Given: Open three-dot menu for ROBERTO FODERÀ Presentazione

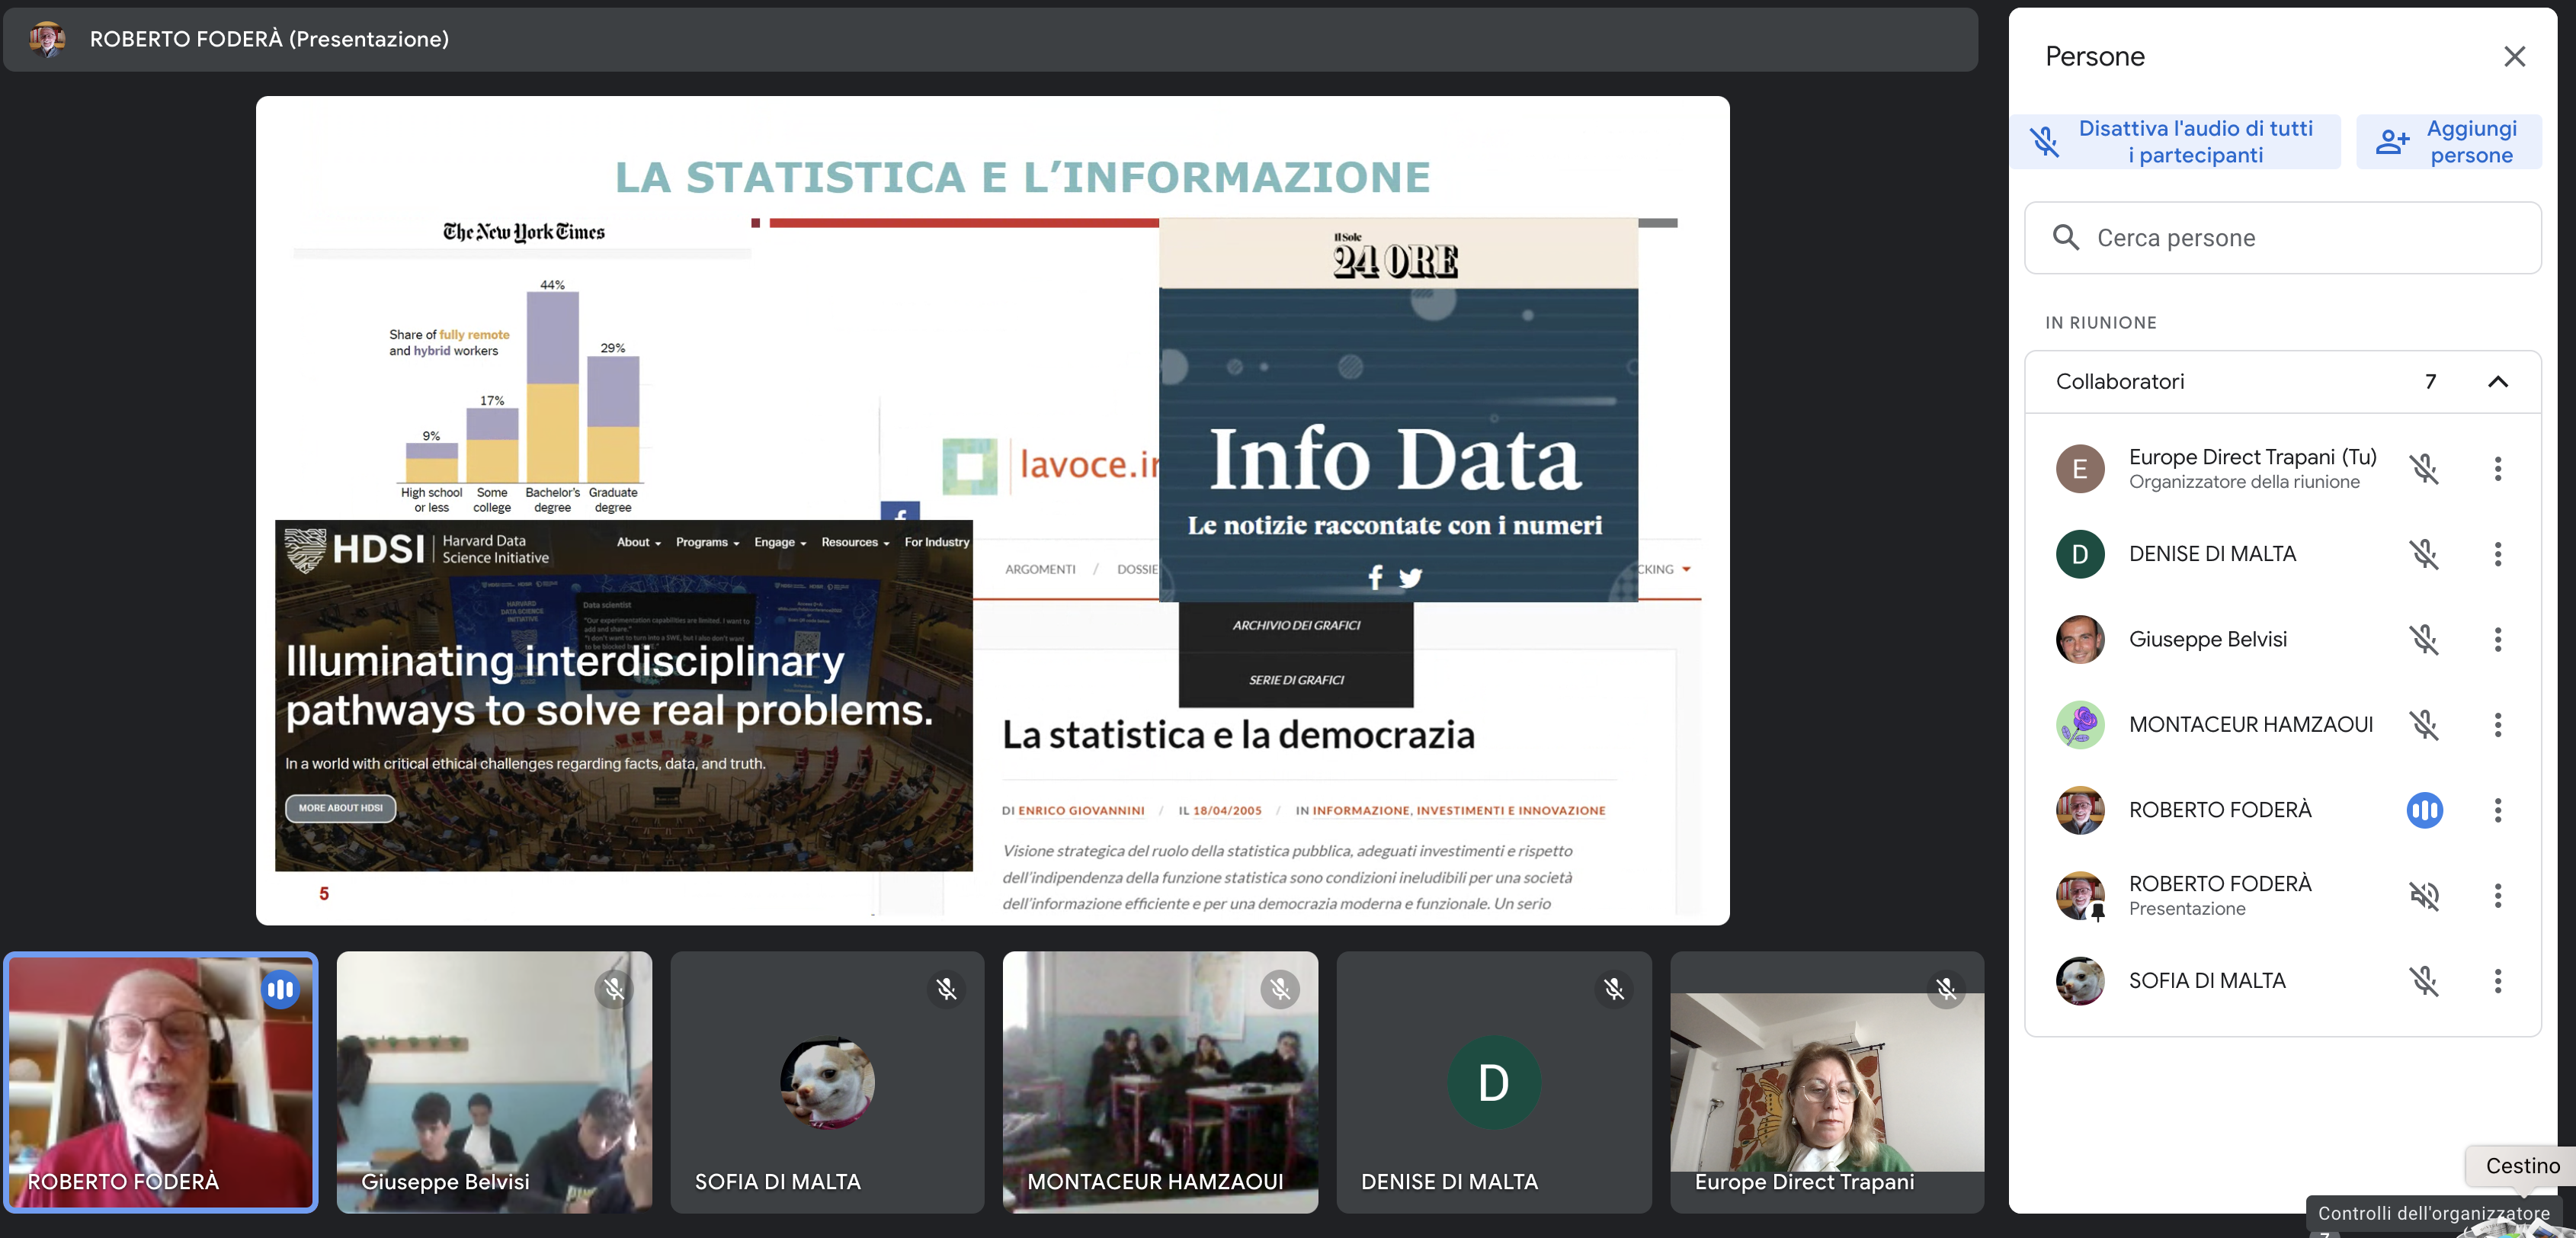Looking at the screenshot, I should (x=2498, y=895).
